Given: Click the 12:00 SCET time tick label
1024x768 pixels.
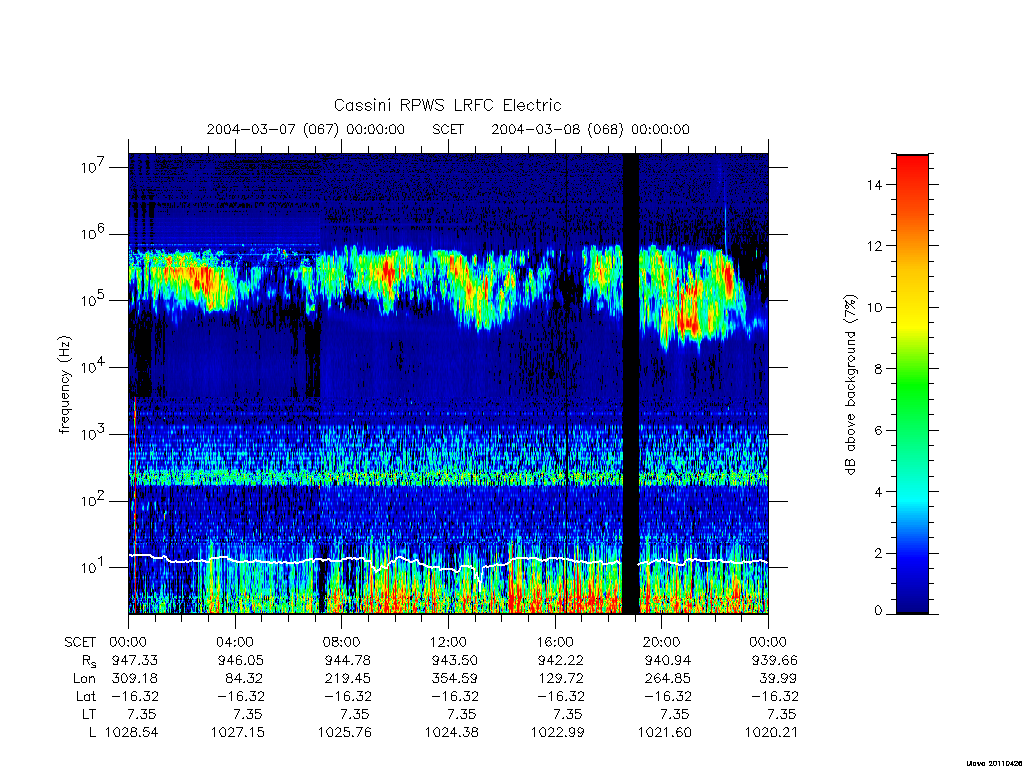Looking at the screenshot, I should (448, 642).
